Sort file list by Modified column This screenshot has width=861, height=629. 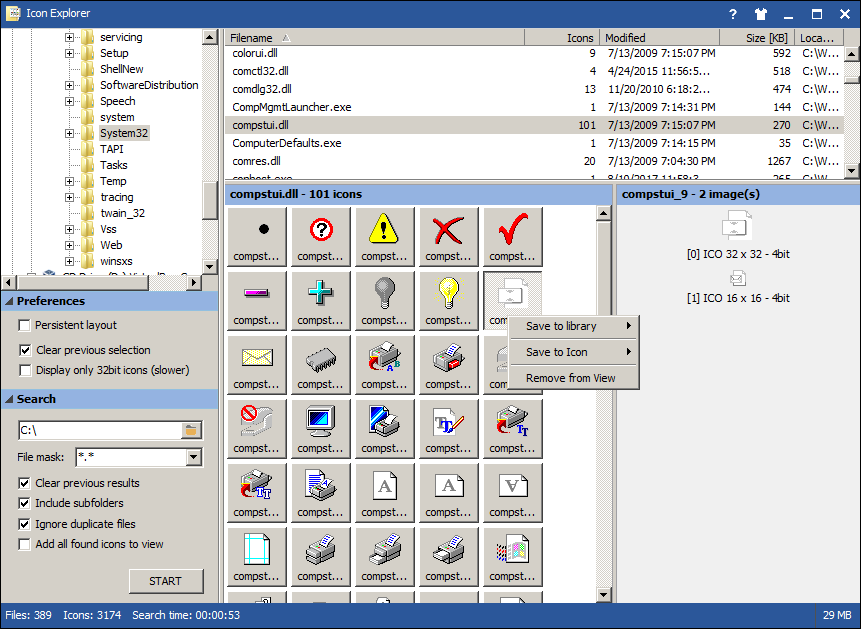[x=660, y=38]
